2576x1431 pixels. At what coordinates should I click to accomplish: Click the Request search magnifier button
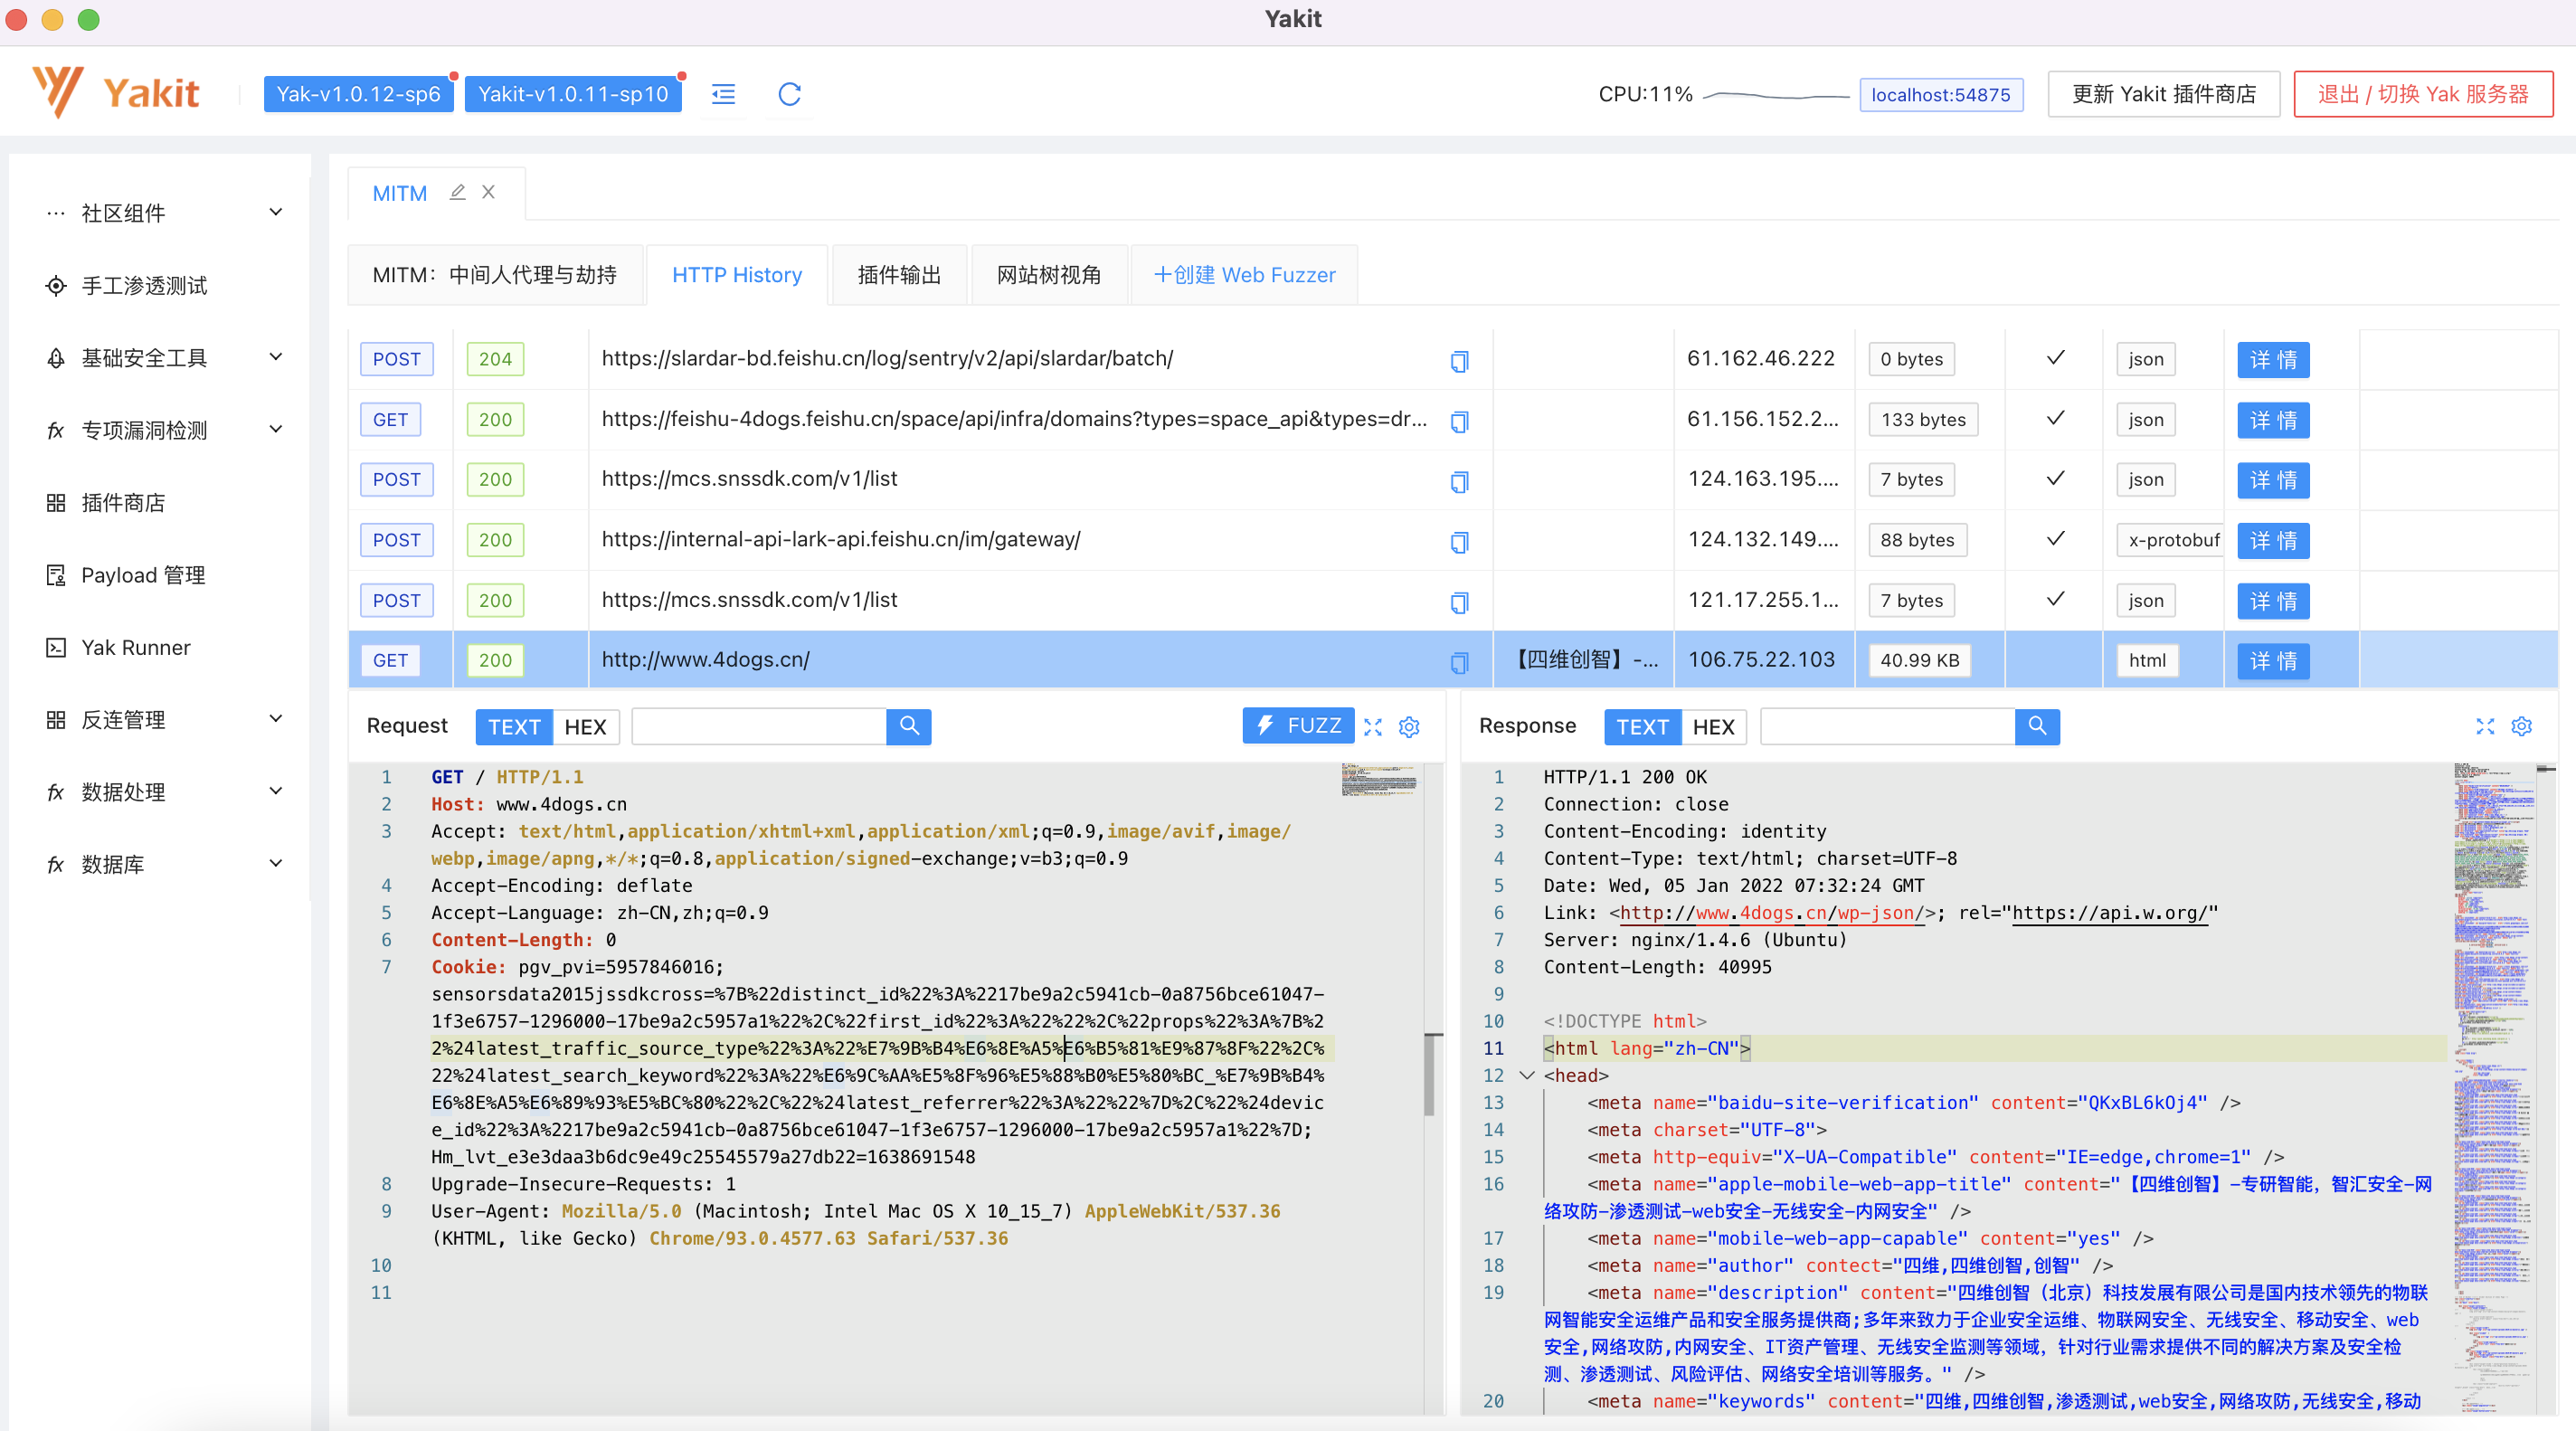908,726
